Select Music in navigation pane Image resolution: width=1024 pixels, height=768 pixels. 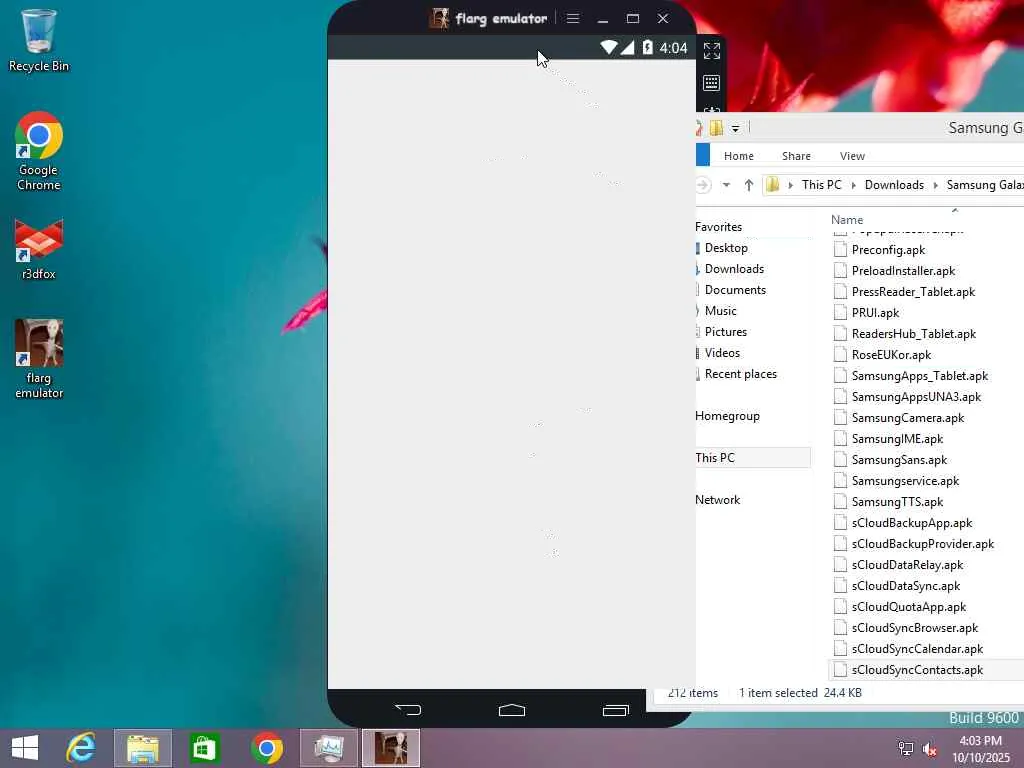tap(720, 311)
